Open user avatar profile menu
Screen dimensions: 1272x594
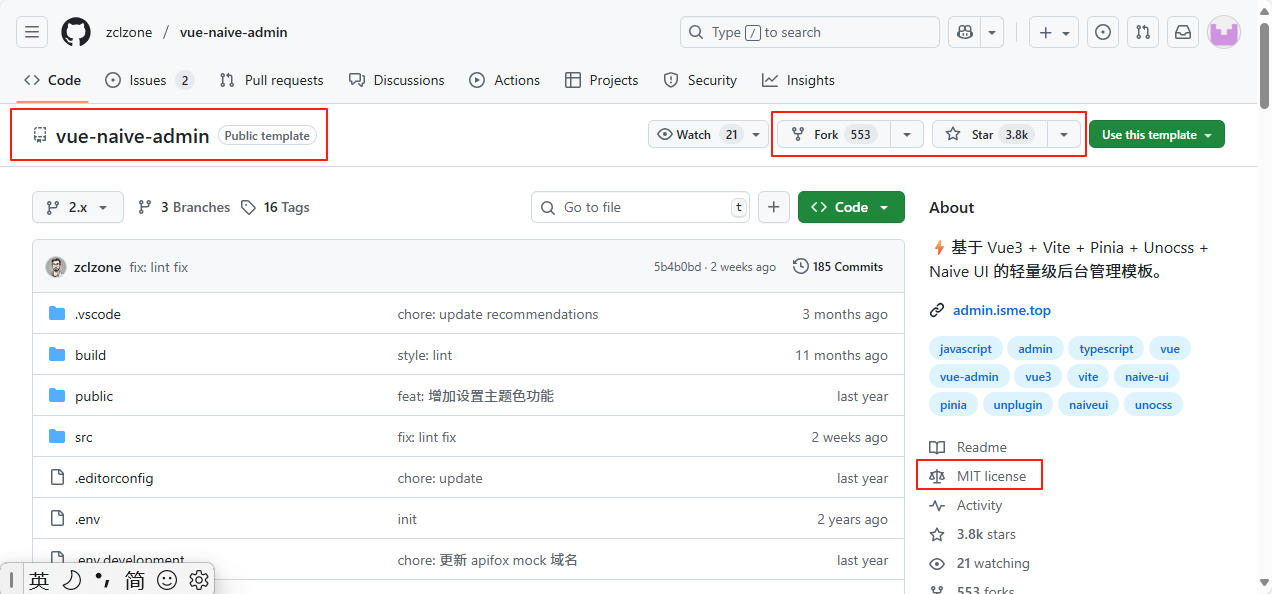click(1224, 32)
